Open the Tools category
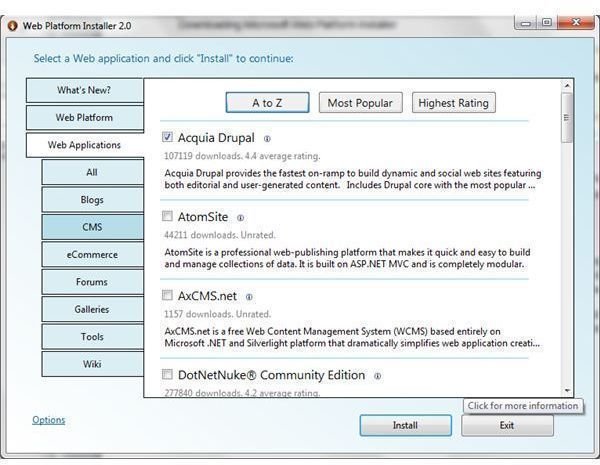This screenshot has height=465, width=600. pyautogui.click(x=92, y=337)
